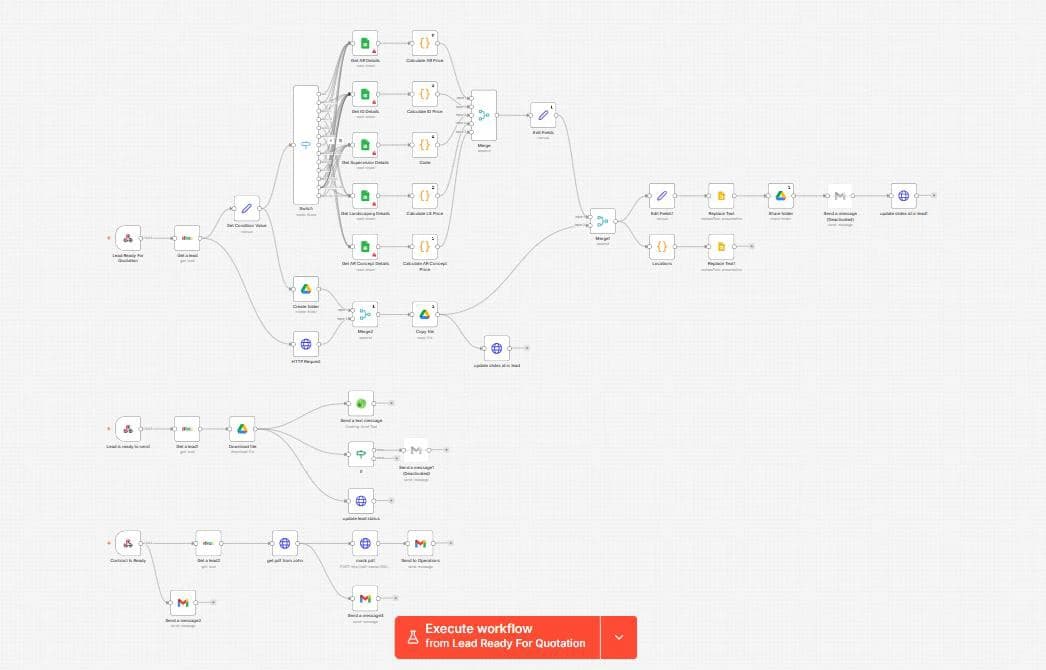Select the Get a lead1 Zoho node
Viewport: 1046px width, 670px height.
tap(187, 429)
